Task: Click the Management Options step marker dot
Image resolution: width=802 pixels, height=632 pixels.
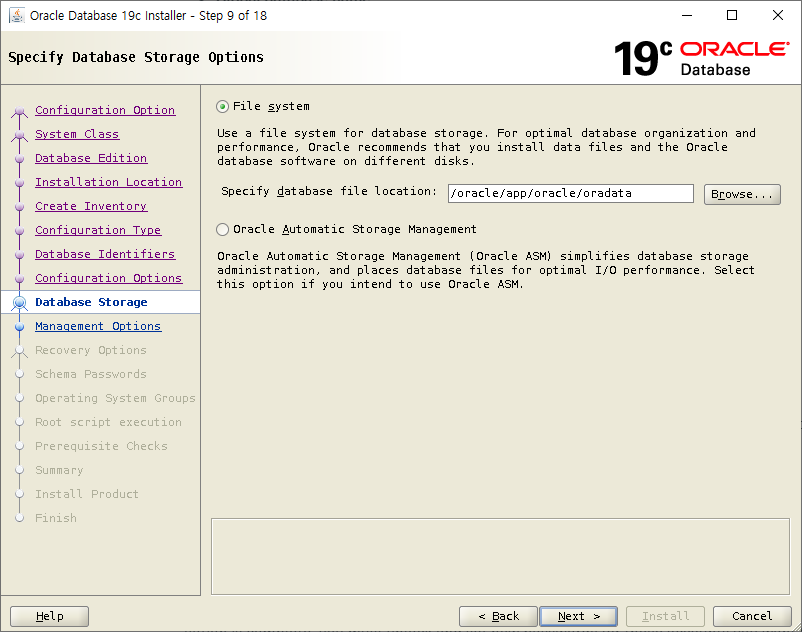Action: click(19, 327)
